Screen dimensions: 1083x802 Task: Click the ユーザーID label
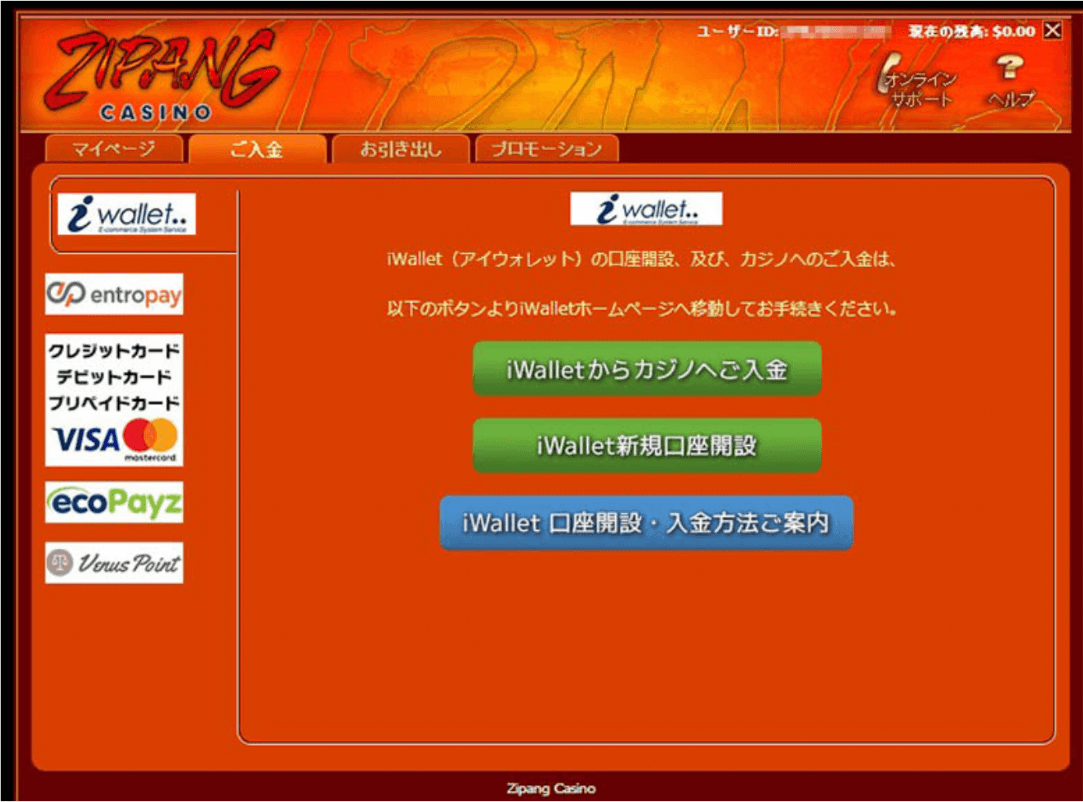pyautogui.click(x=737, y=31)
